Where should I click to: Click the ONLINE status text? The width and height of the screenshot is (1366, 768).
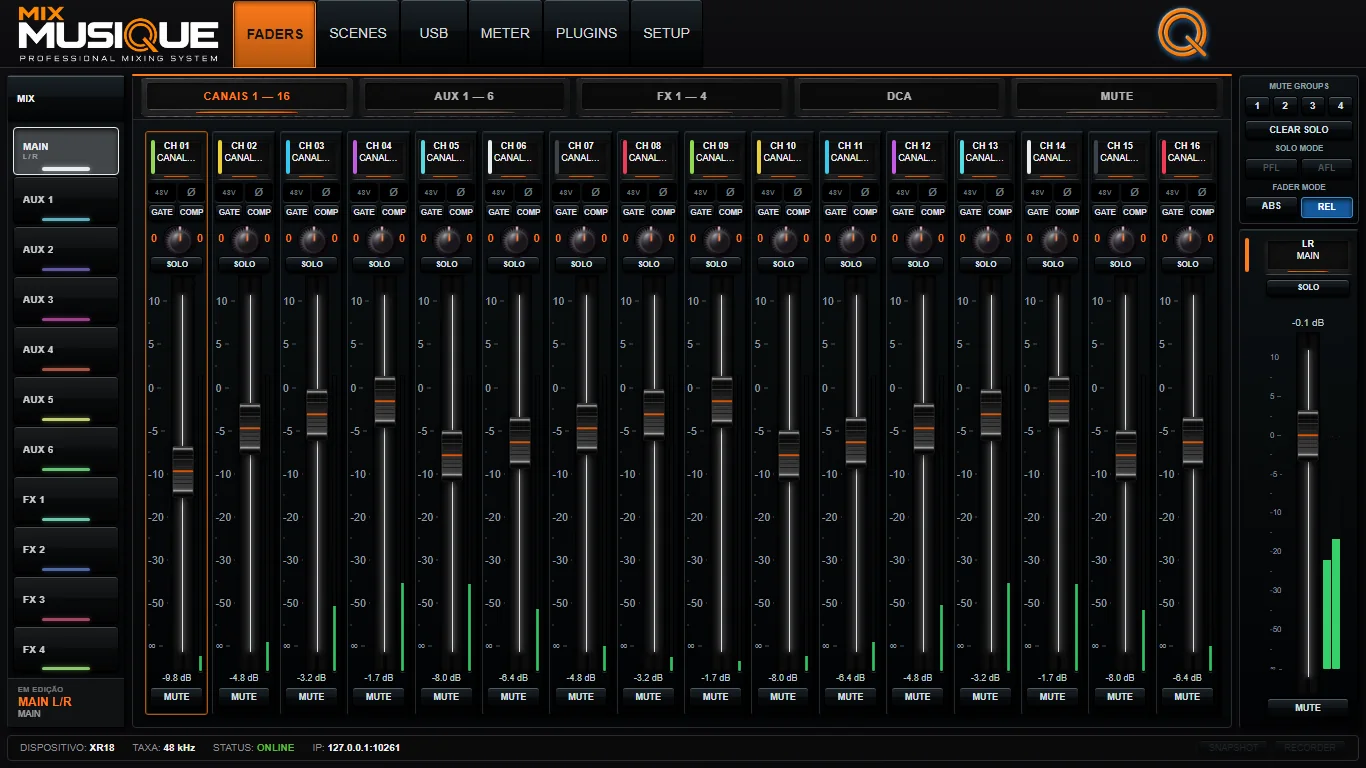(276, 748)
